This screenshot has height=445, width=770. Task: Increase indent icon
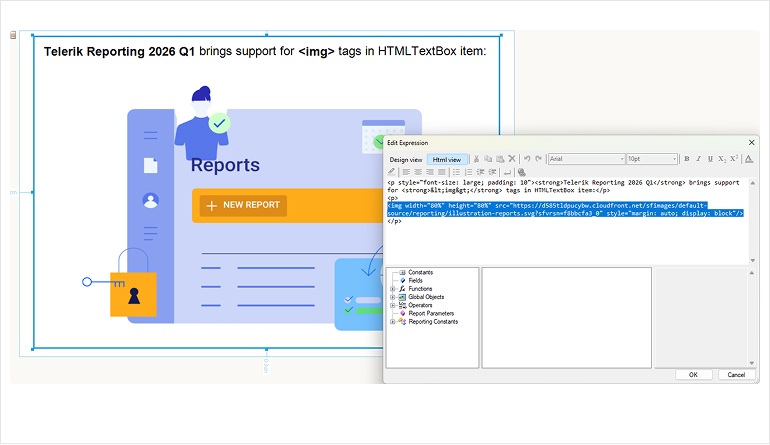pyautogui.click(x=492, y=172)
